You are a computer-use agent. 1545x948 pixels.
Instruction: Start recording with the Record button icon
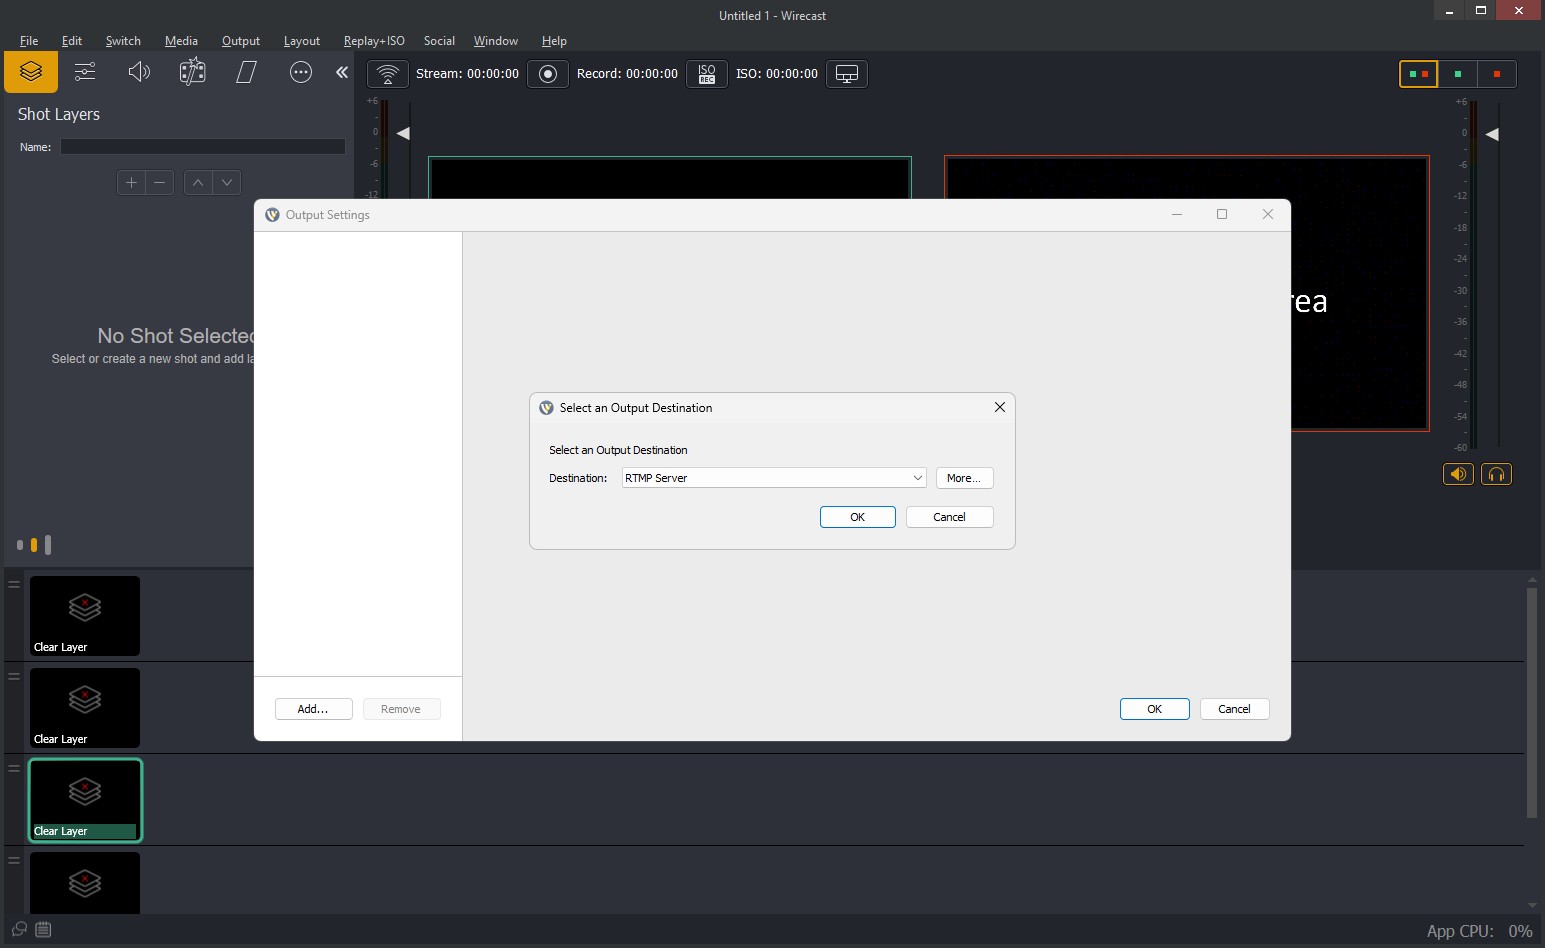(x=547, y=74)
